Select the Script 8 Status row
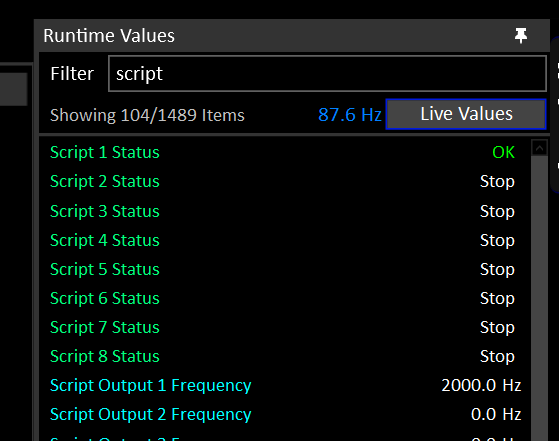 284,356
